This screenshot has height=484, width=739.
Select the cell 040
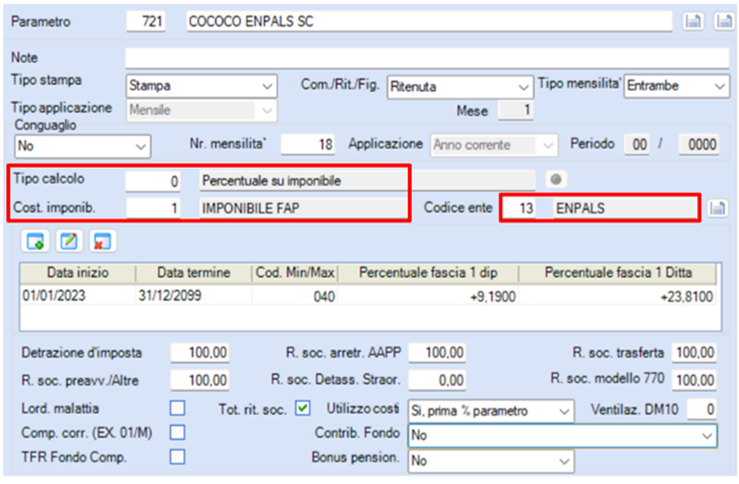pyautogui.click(x=295, y=296)
